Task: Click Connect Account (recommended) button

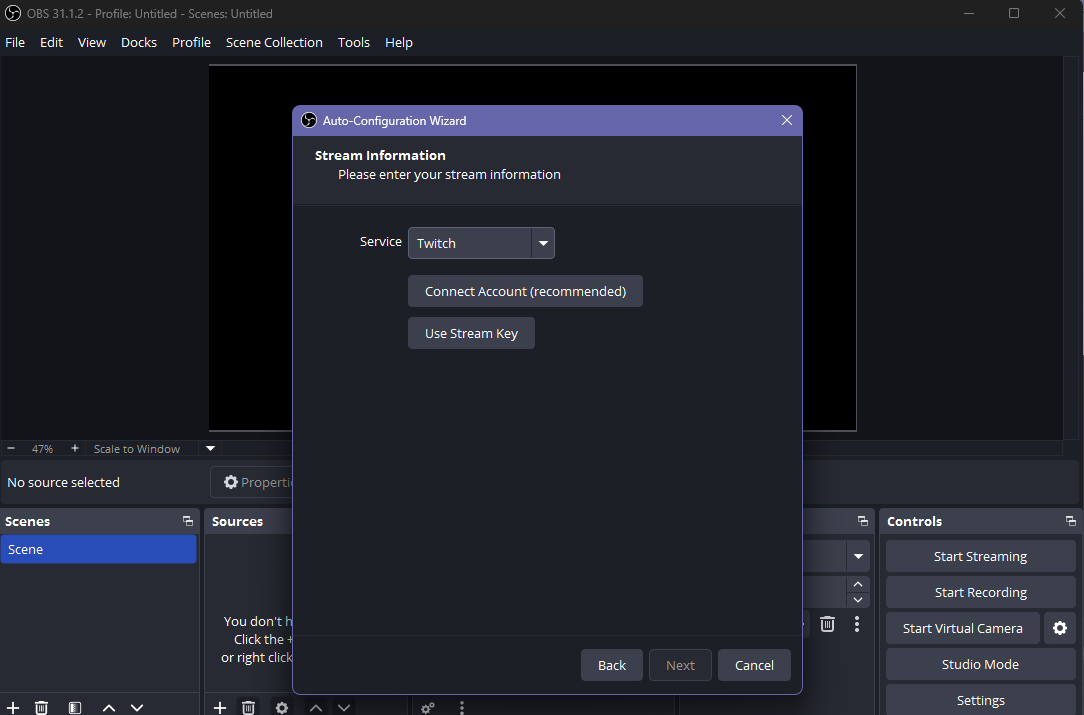Action: tap(525, 291)
